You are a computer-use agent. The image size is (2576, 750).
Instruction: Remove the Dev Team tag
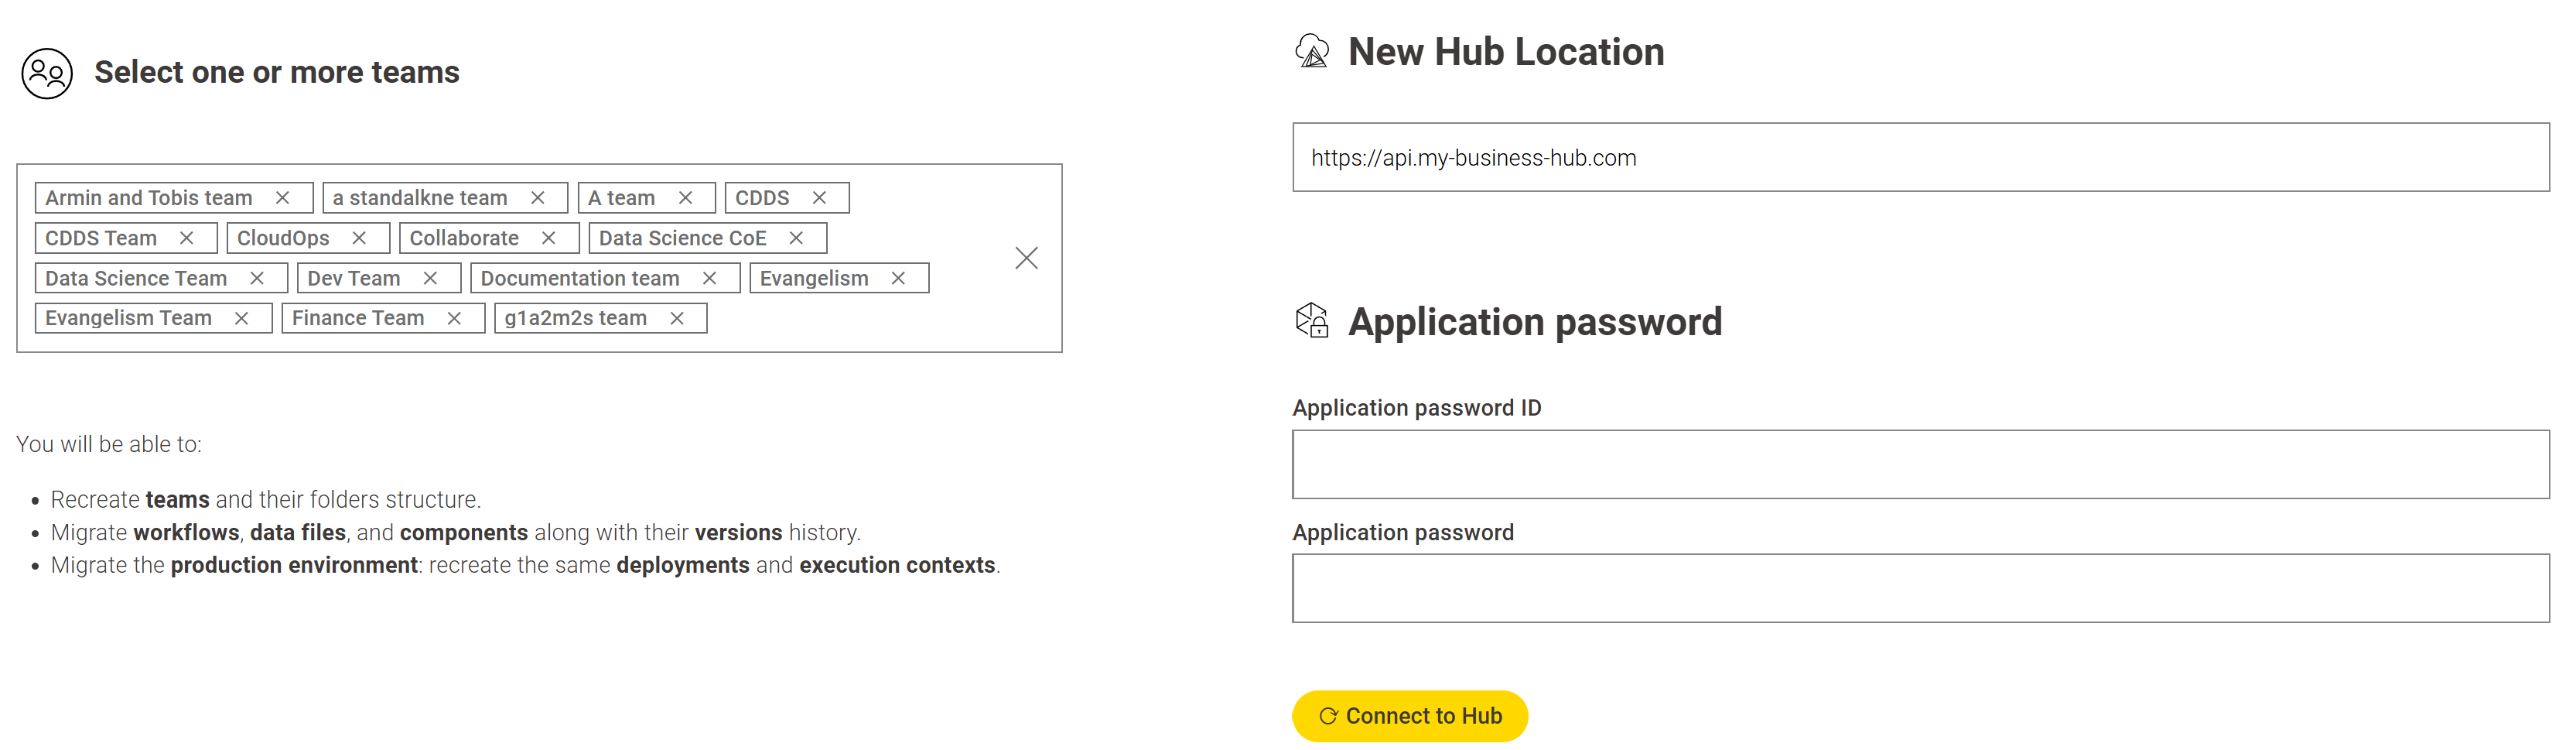(430, 278)
